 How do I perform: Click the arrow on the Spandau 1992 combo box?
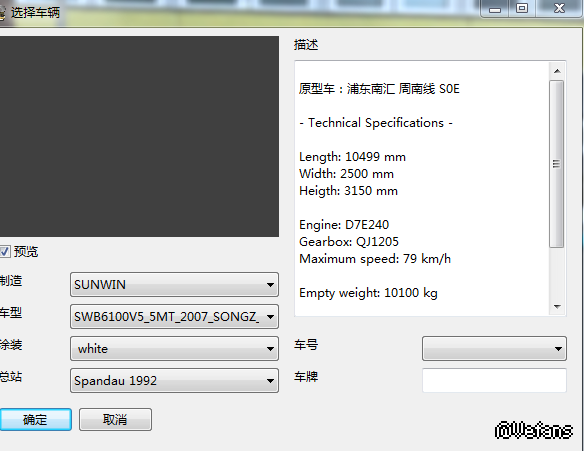pos(270,381)
